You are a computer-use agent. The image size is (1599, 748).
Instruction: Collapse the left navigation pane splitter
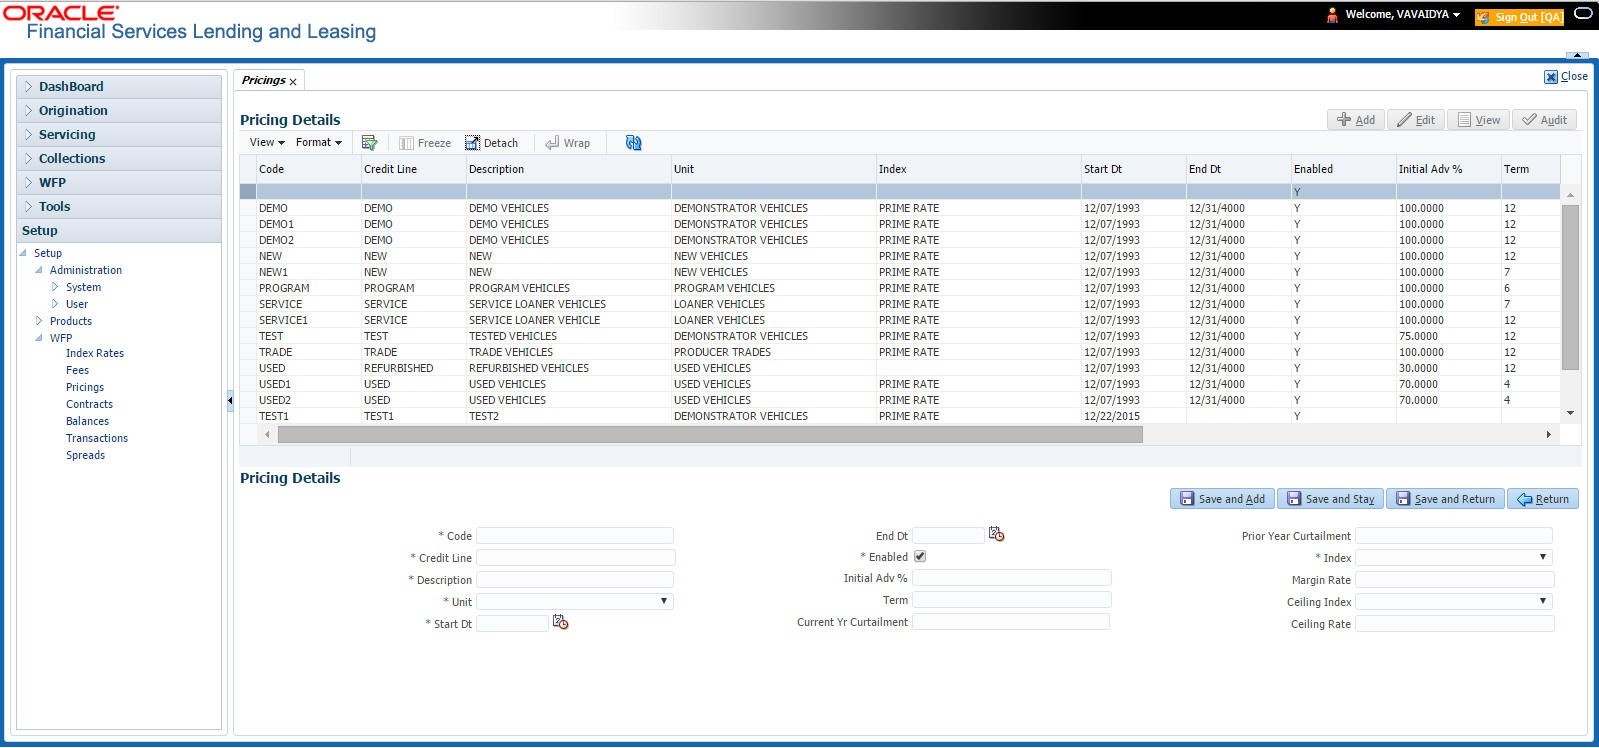click(x=229, y=400)
